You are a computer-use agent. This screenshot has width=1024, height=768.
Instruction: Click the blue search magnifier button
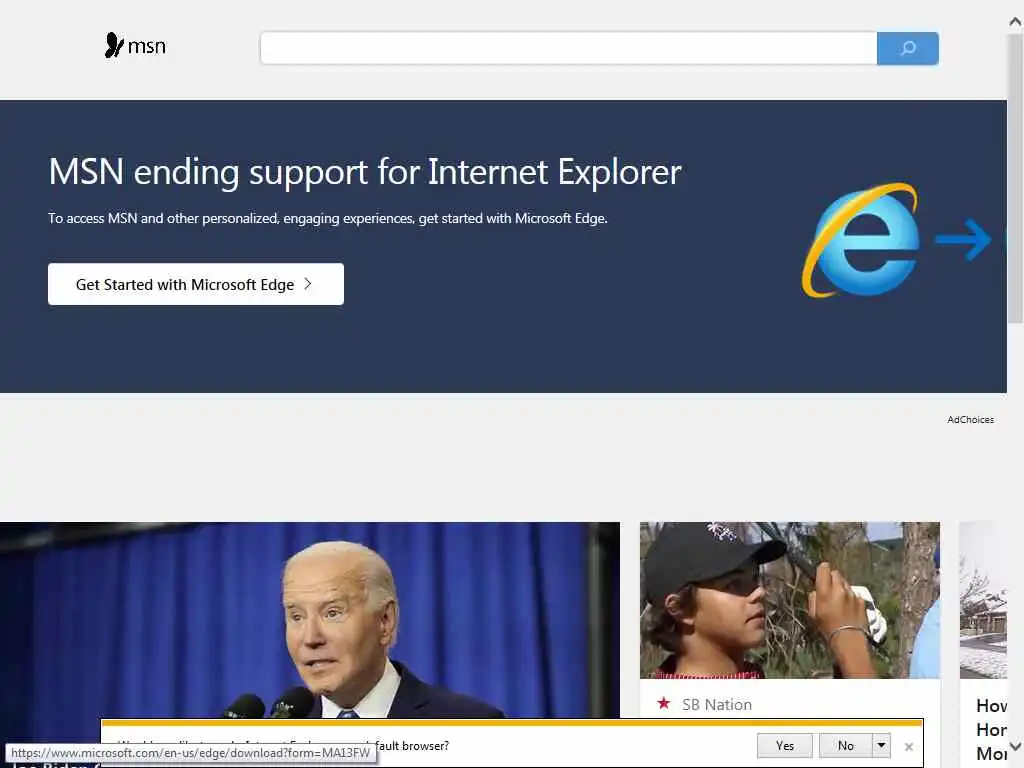(908, 48)
